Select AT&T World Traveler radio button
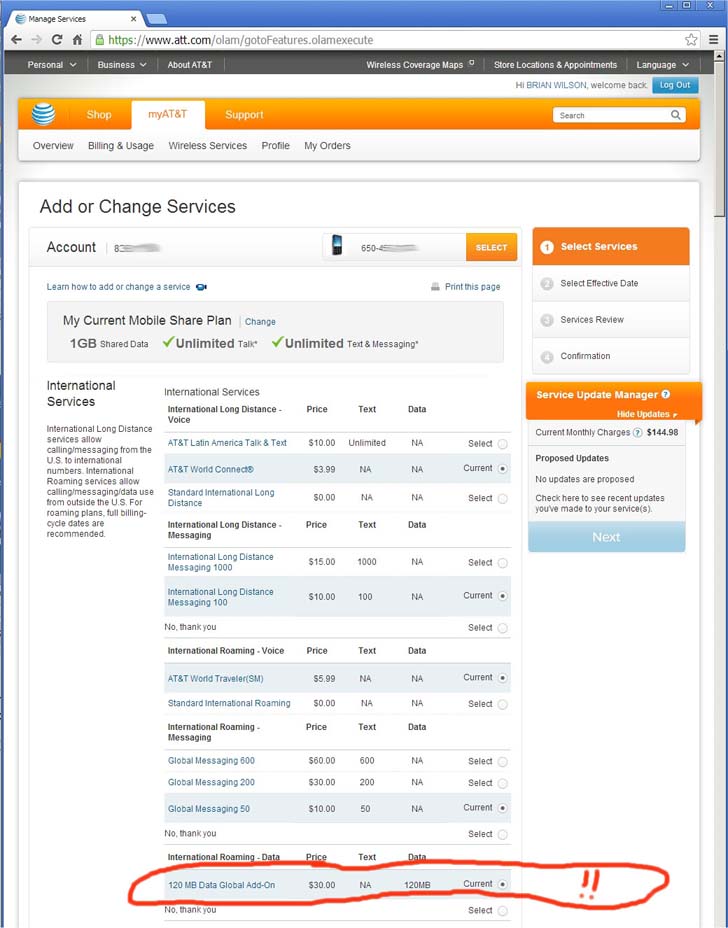Image resolution: width=728 pixels, height=928 pixels. [x=502, y=678]
